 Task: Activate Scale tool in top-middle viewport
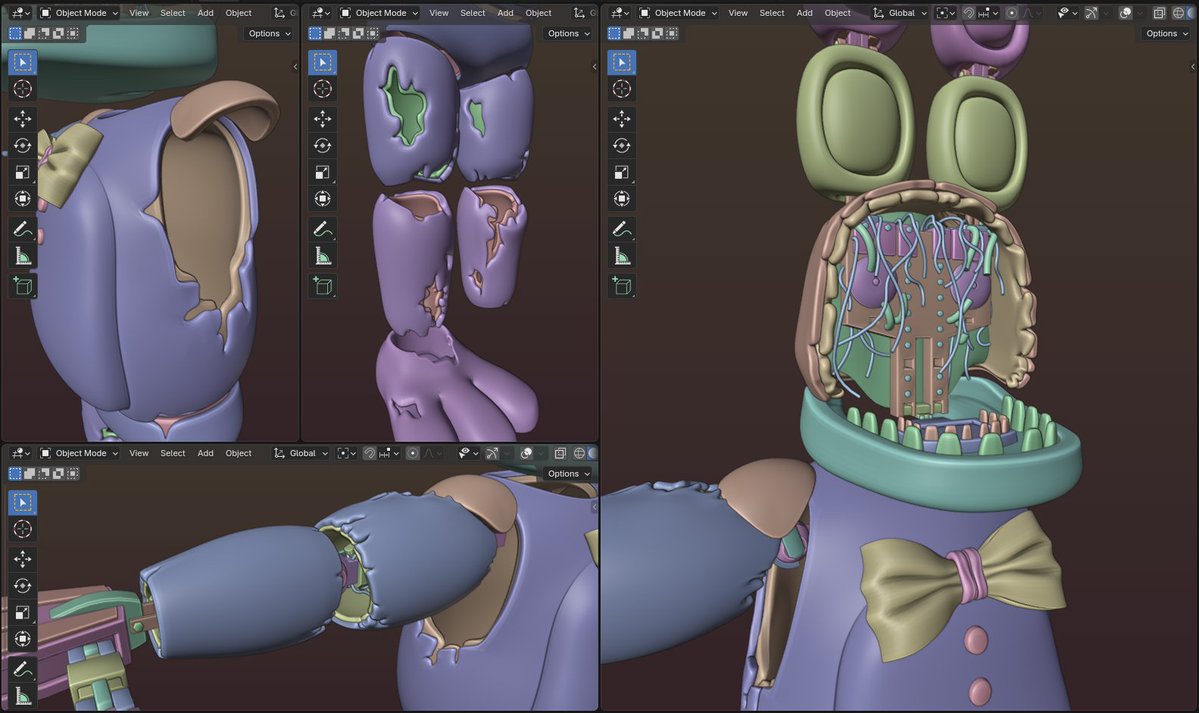[322, 172]
